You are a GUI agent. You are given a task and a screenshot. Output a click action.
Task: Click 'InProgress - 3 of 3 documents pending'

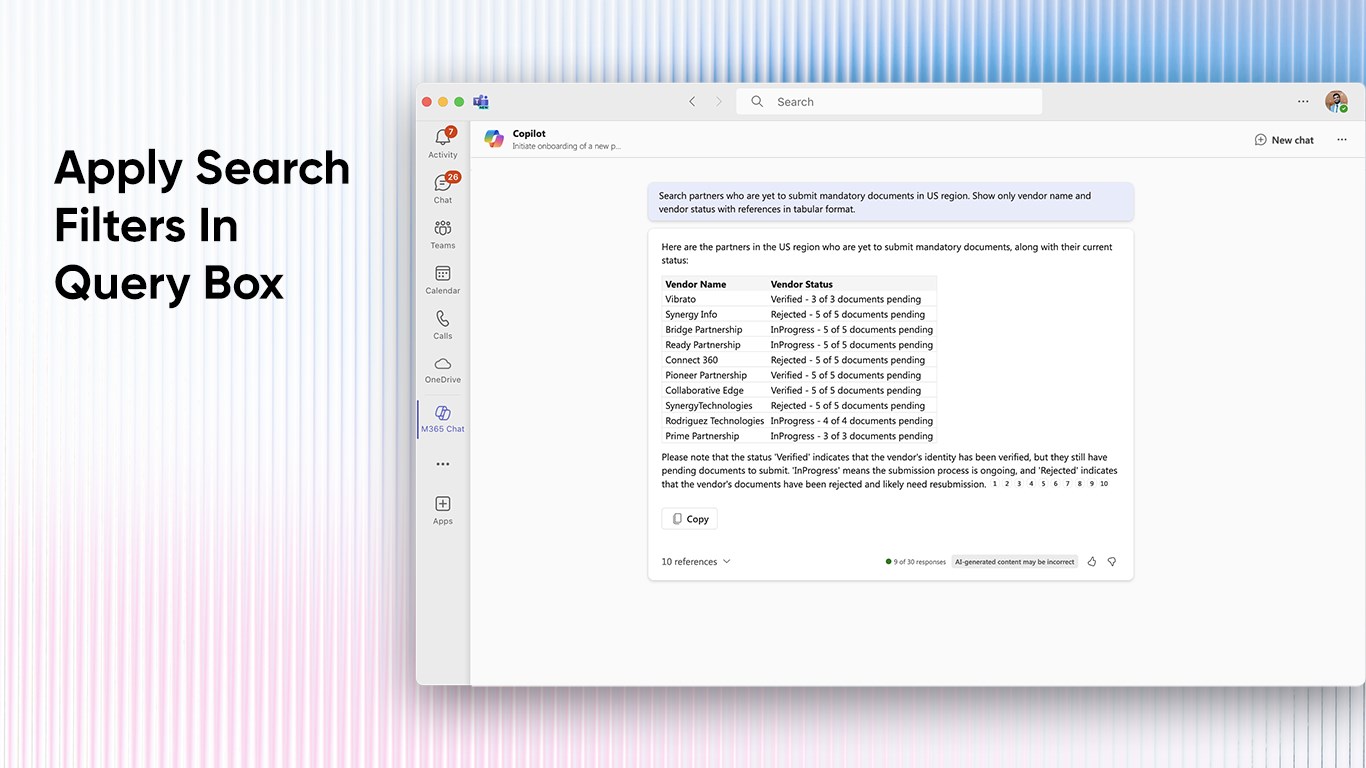click(852, 436)
